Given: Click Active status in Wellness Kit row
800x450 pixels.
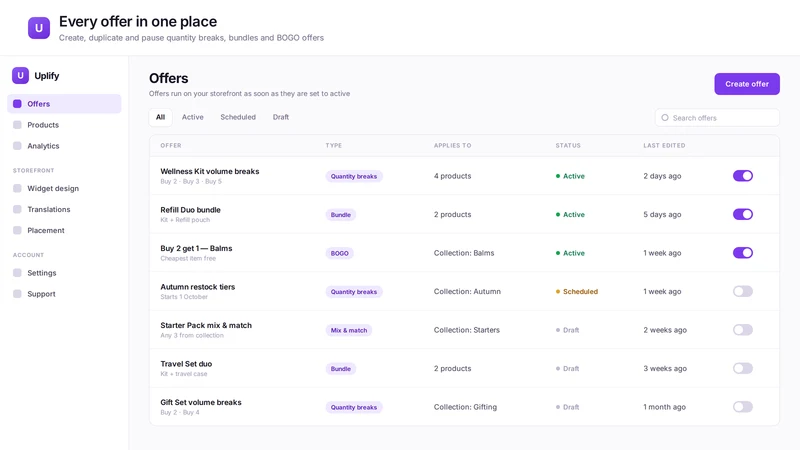Looking at the screenshot, I should click(570, 176).
